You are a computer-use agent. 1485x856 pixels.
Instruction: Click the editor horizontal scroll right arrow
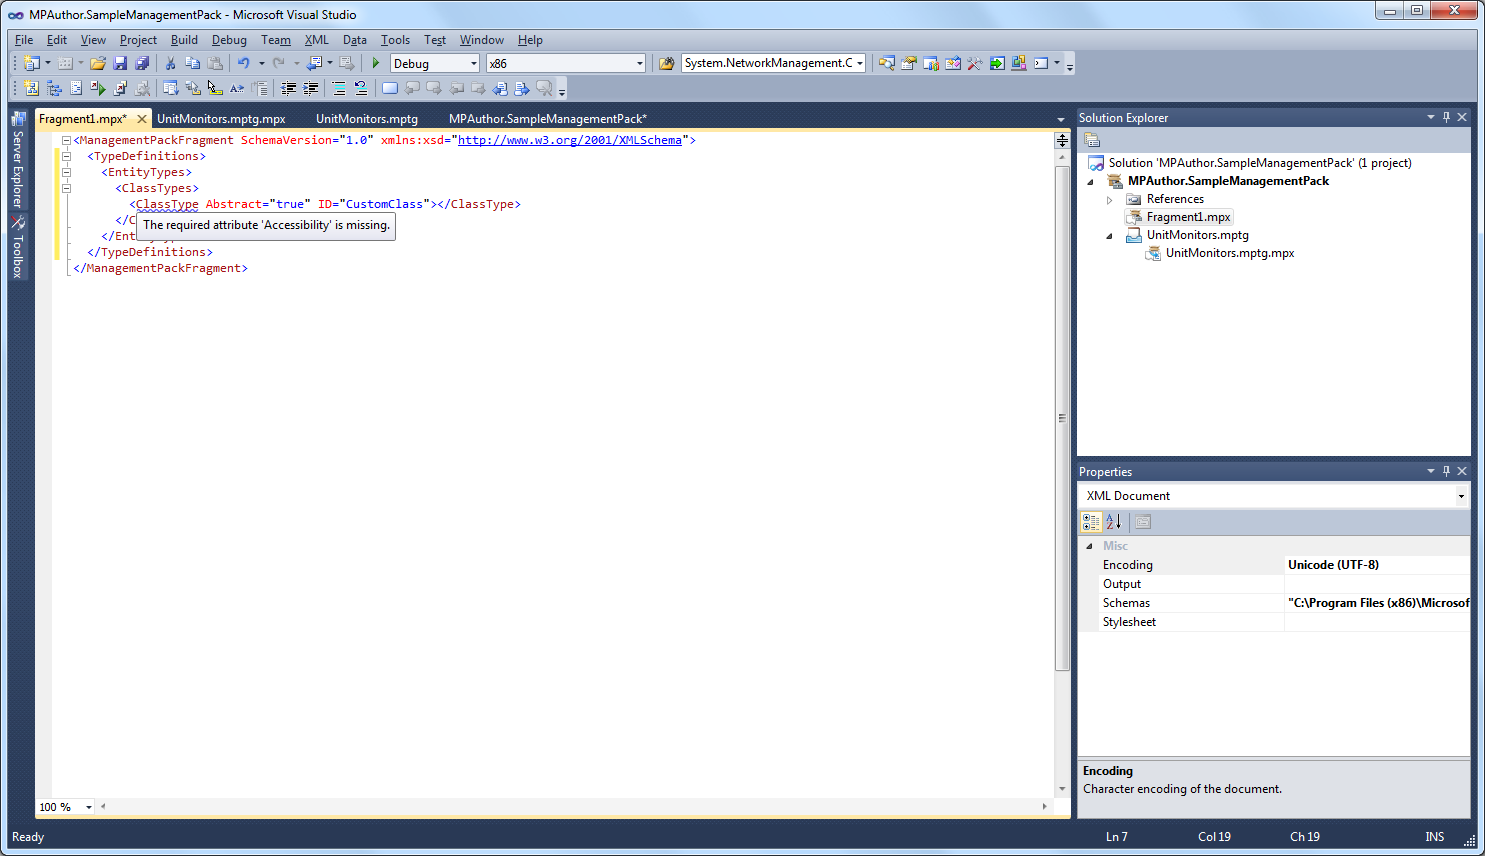1045,806
